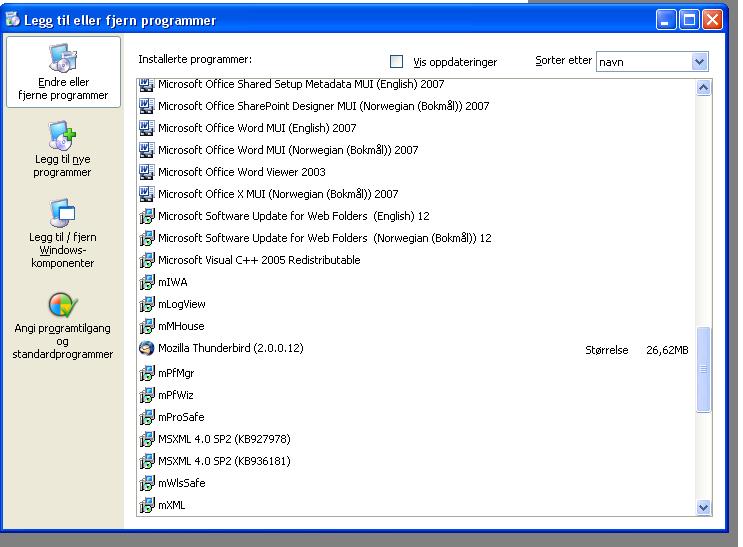Image resolution: width=743 pixels, height=547 pixels.
Task: Click icon beside Office Word MUI (English) 2007
Action: coord(146,128)
